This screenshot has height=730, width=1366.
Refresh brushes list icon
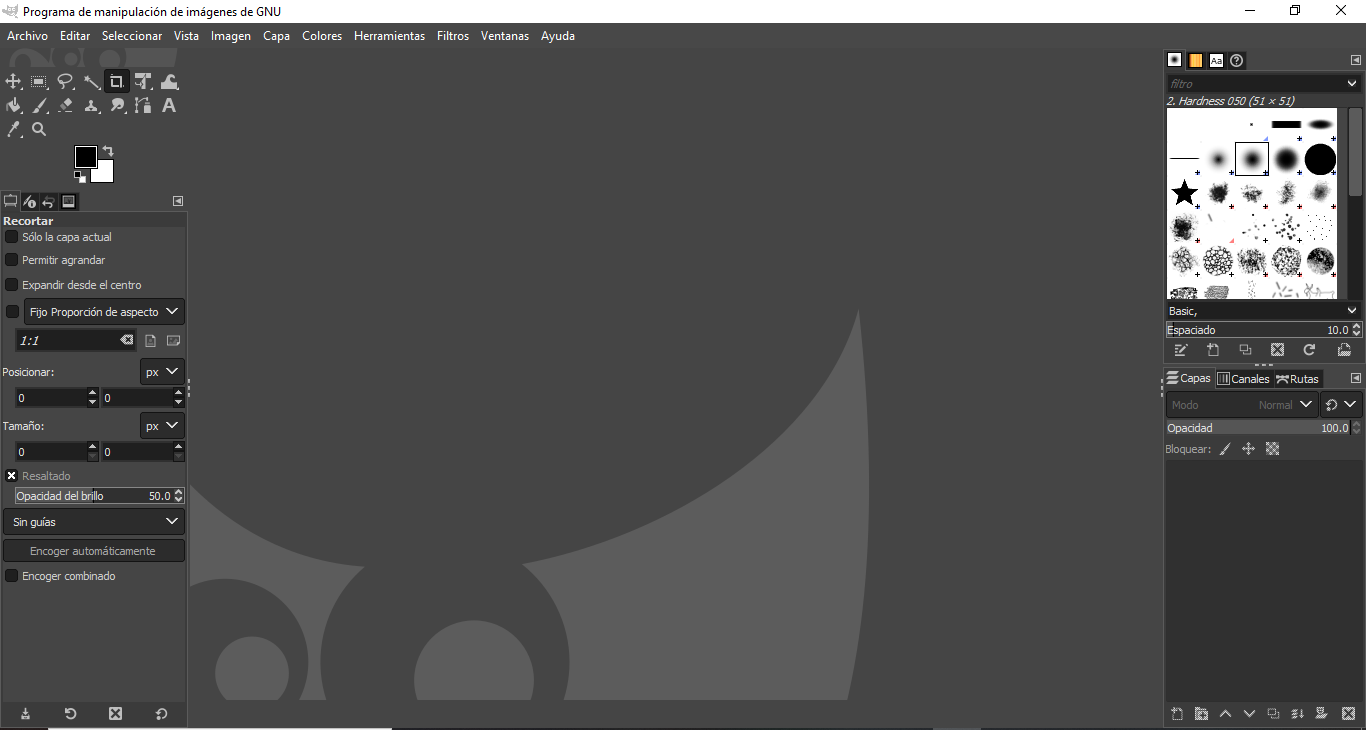[x=1309, y=350]
